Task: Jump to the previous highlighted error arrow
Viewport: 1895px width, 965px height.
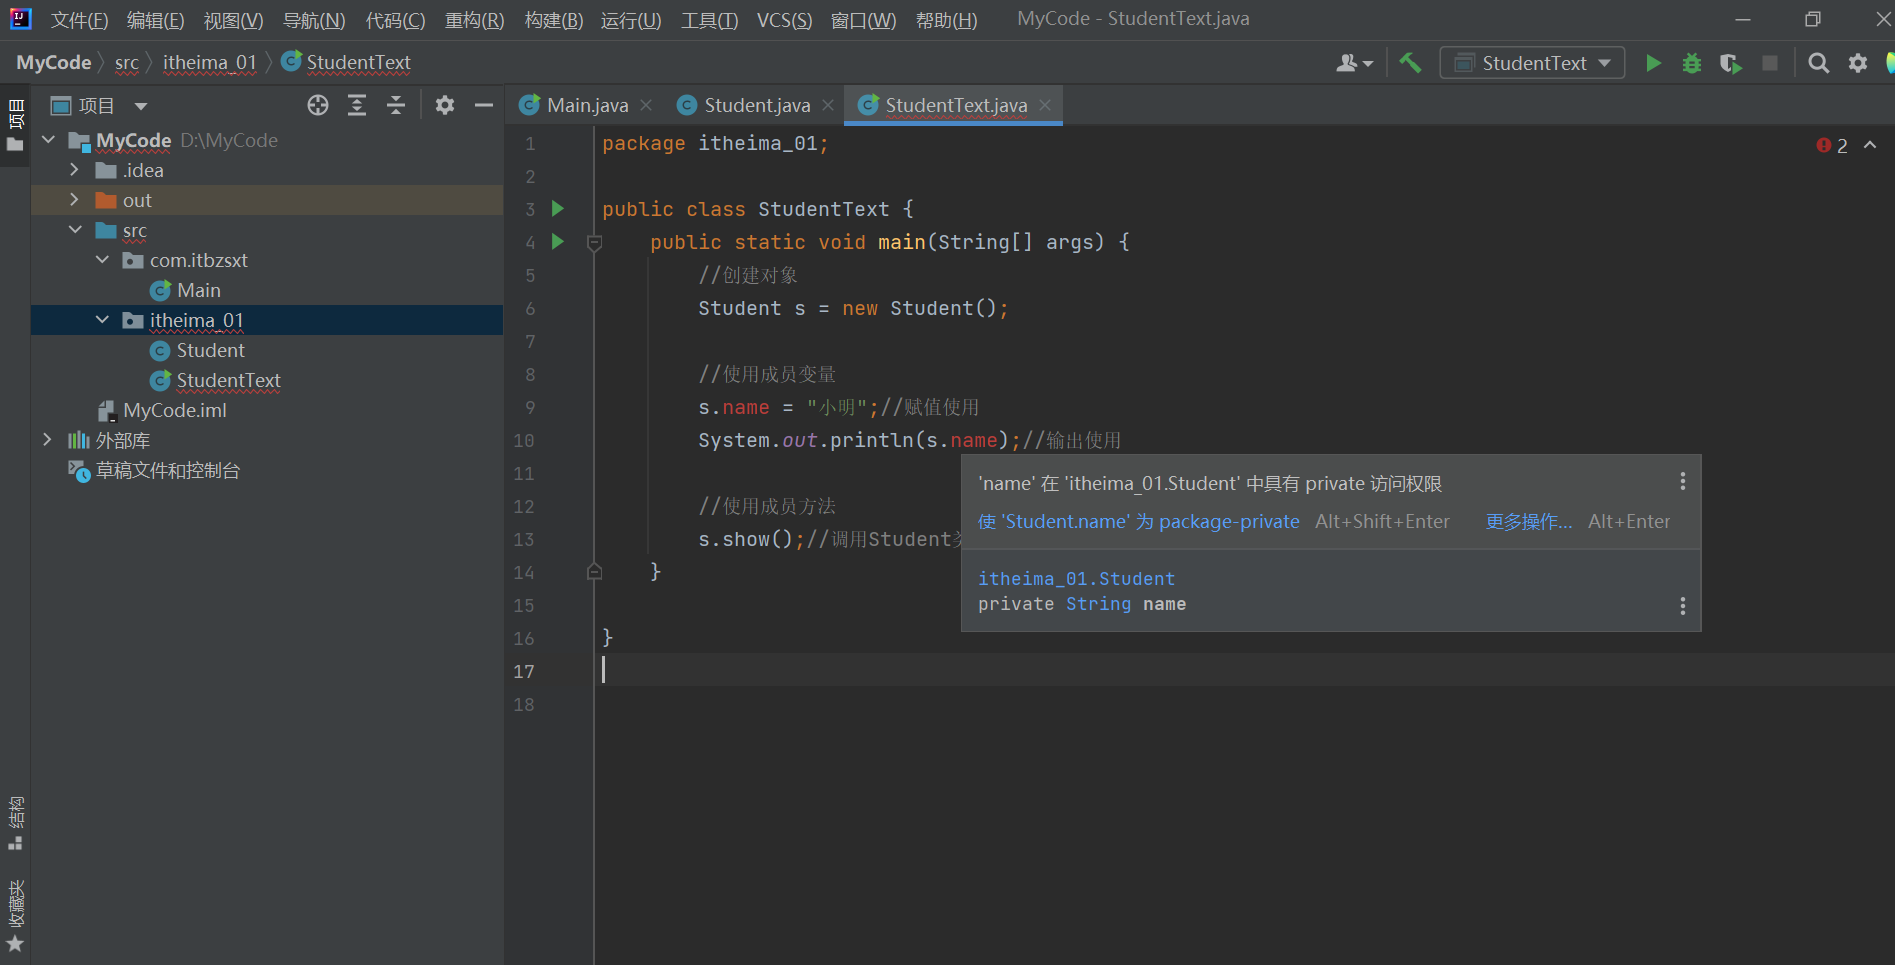Action: (x=1870, y=145)
